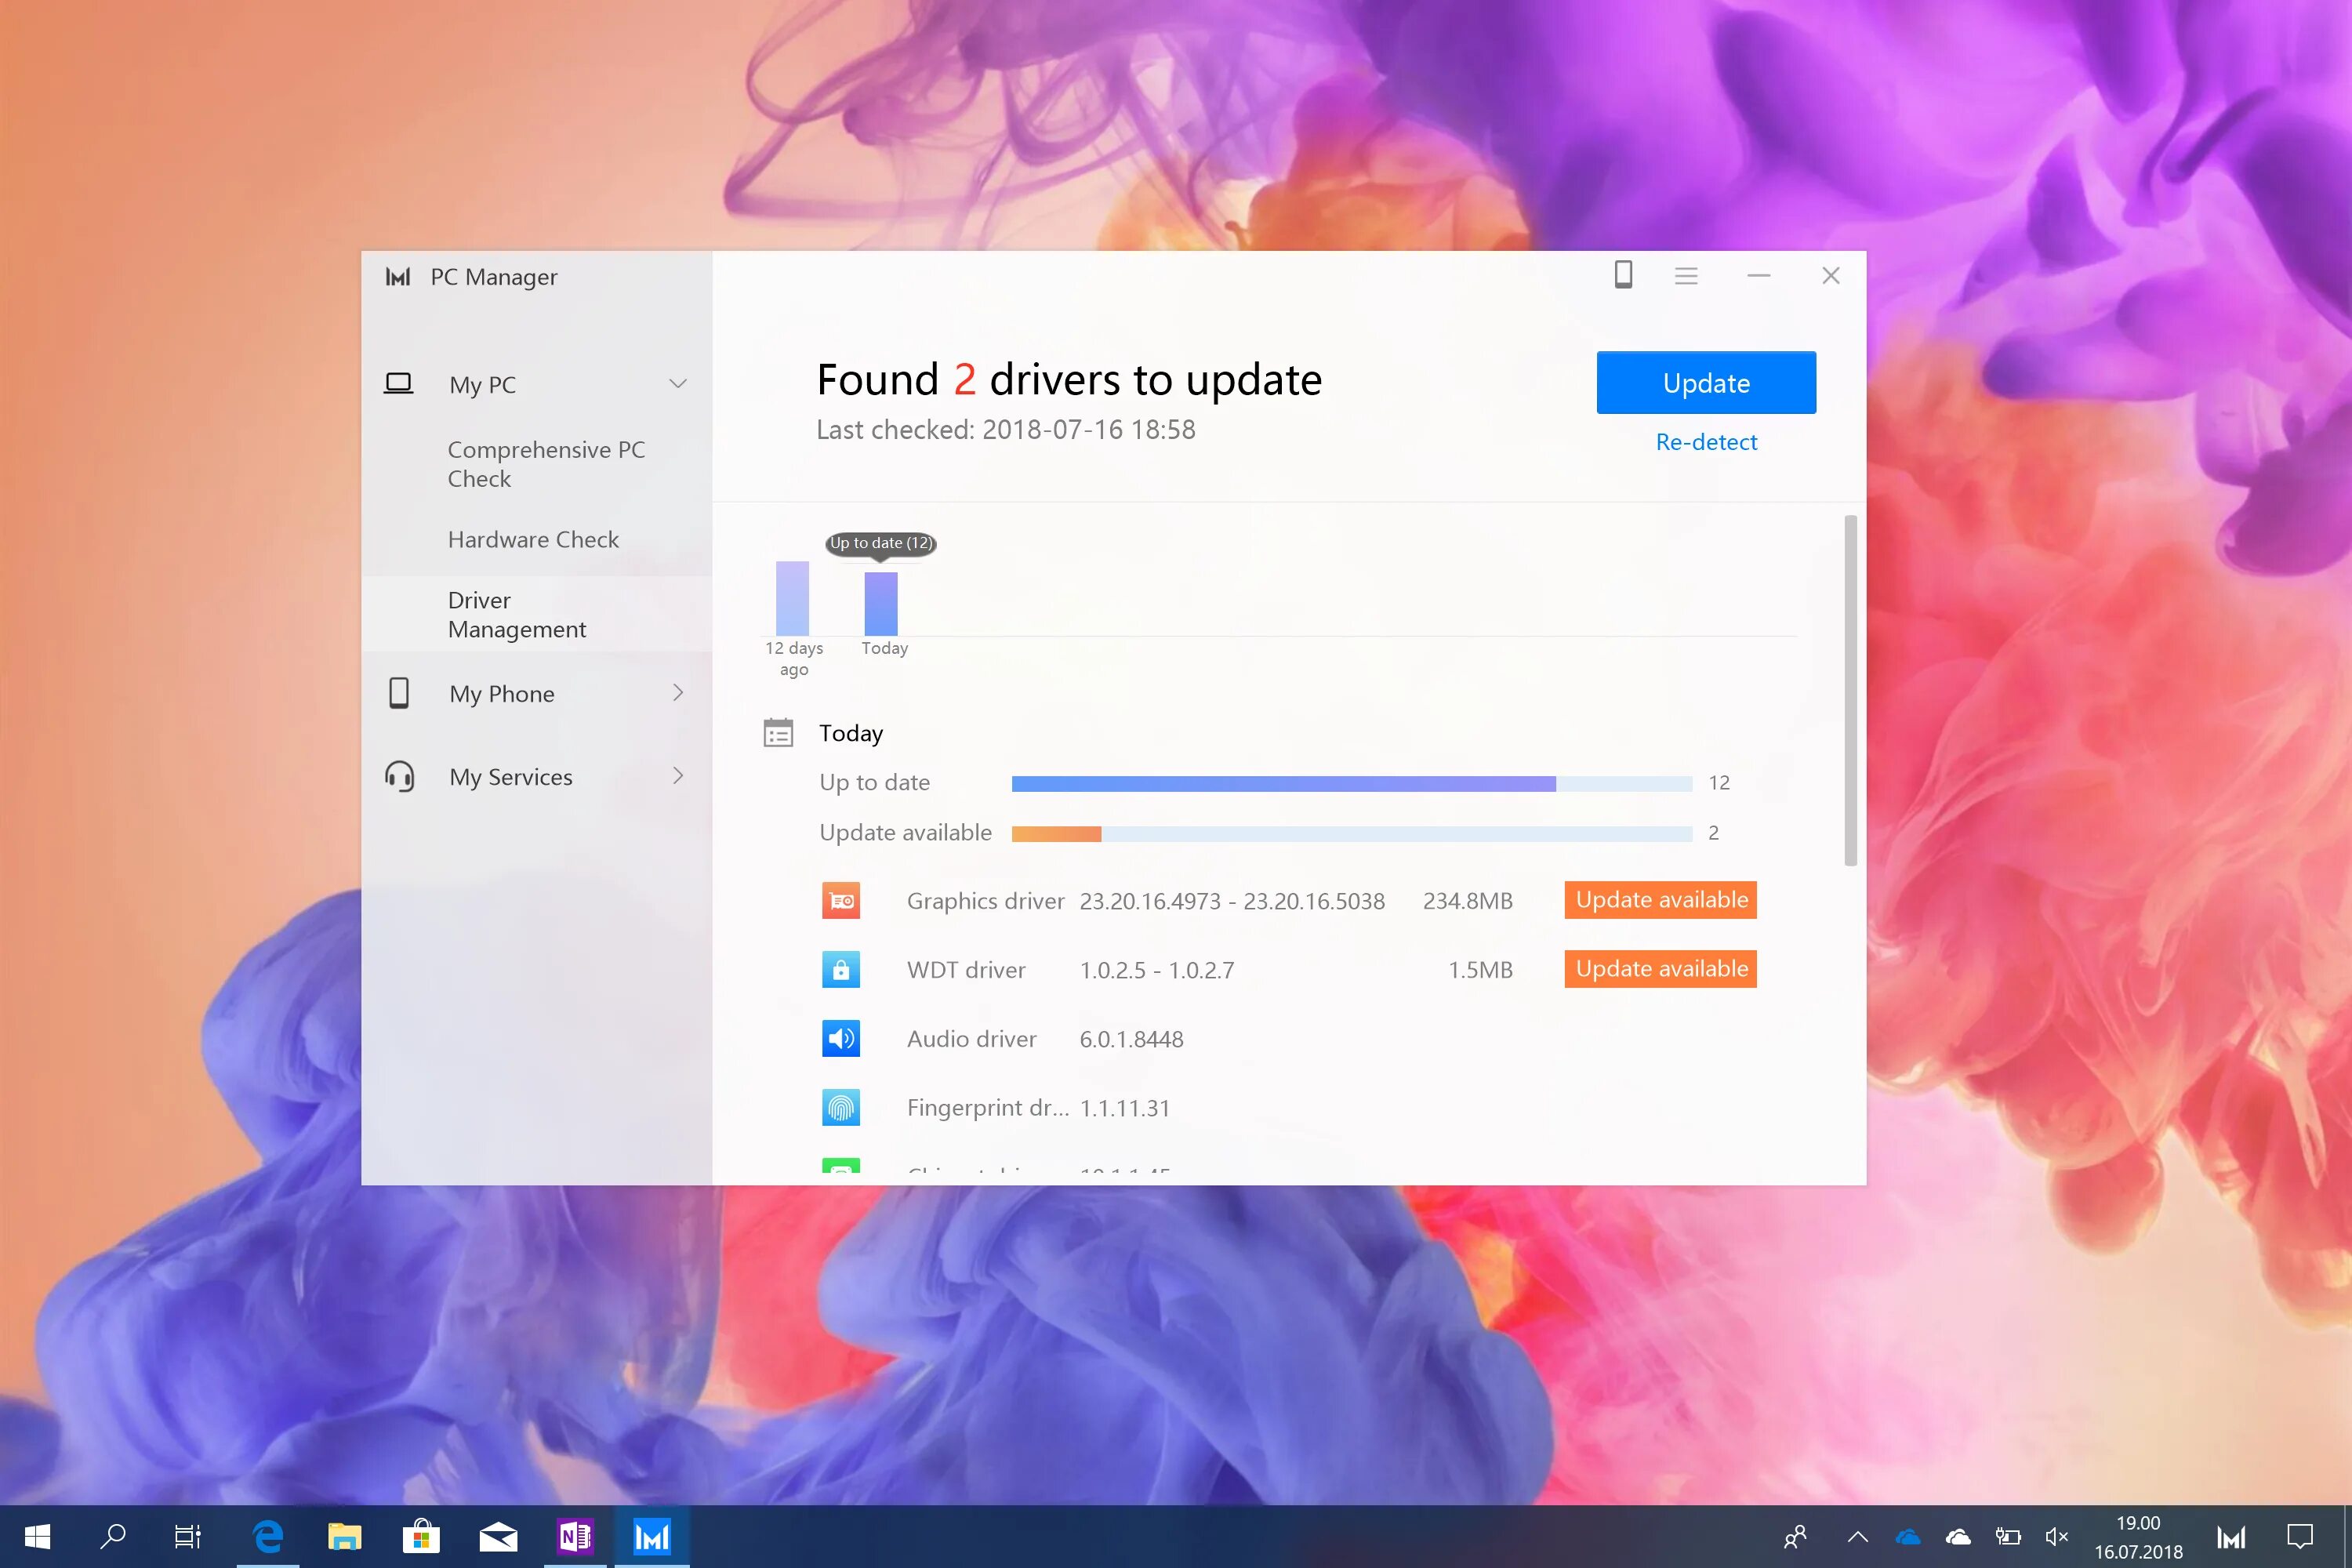Expand the My Services section arrow
The image size is (2352, 1568).
coord(679,775)
